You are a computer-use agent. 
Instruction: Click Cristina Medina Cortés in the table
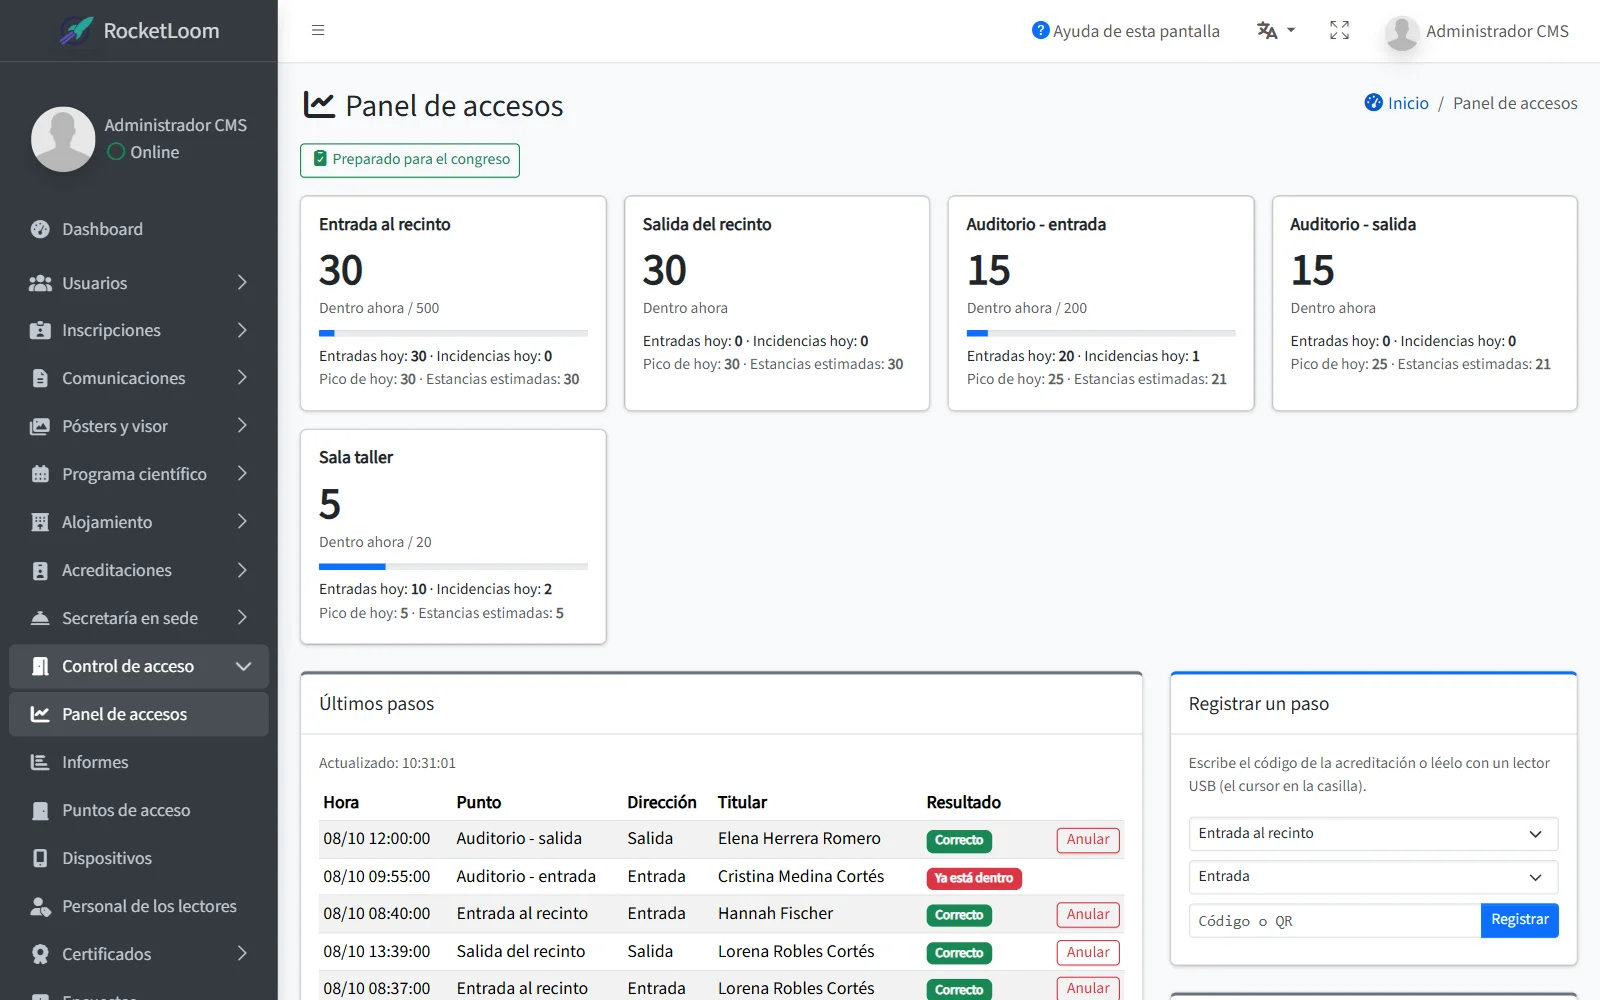(x=801, y=876)
